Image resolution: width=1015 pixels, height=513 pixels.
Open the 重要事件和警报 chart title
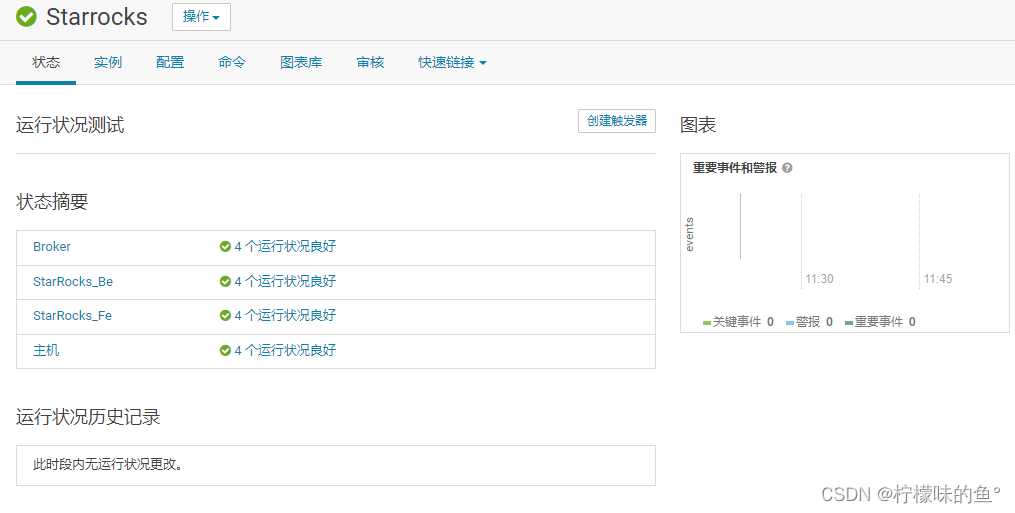click(x=735, y=168)
